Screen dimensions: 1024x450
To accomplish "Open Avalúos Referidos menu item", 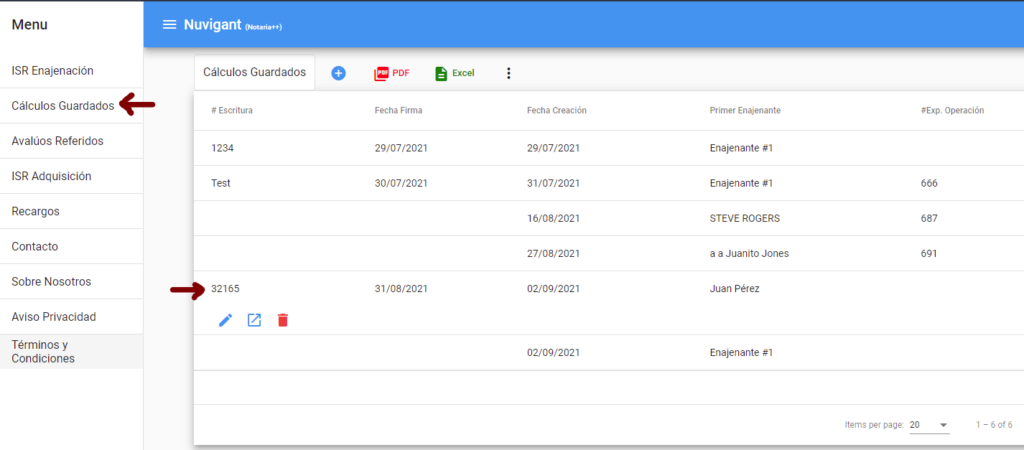I will 71,141.
